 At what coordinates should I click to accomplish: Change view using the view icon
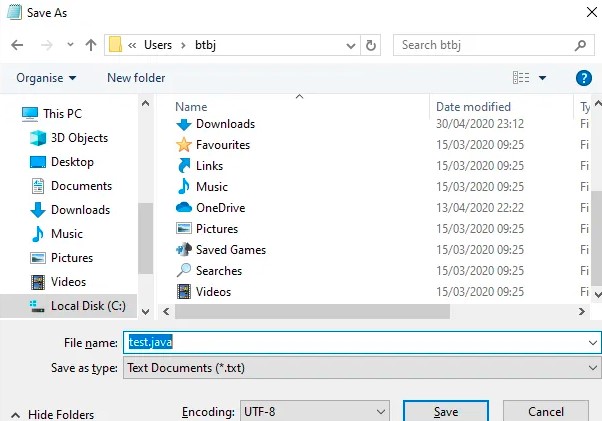coord(521,78)
